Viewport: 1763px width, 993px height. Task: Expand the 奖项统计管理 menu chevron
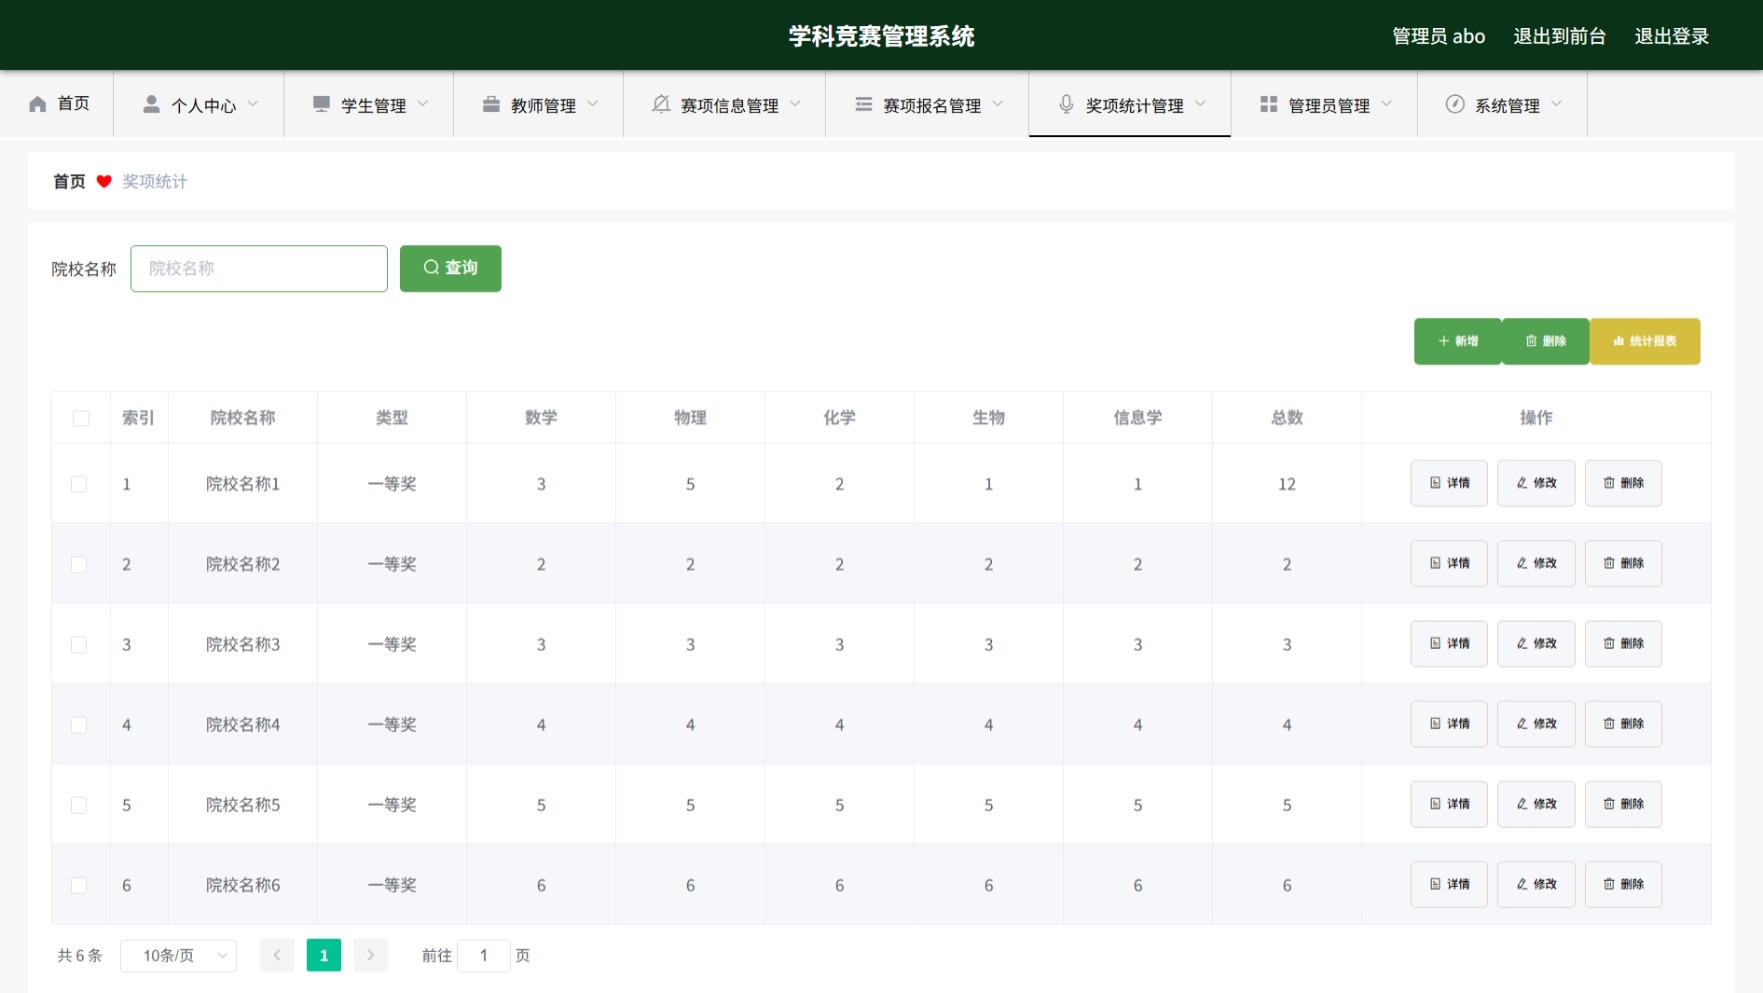tap(1200, 104)
